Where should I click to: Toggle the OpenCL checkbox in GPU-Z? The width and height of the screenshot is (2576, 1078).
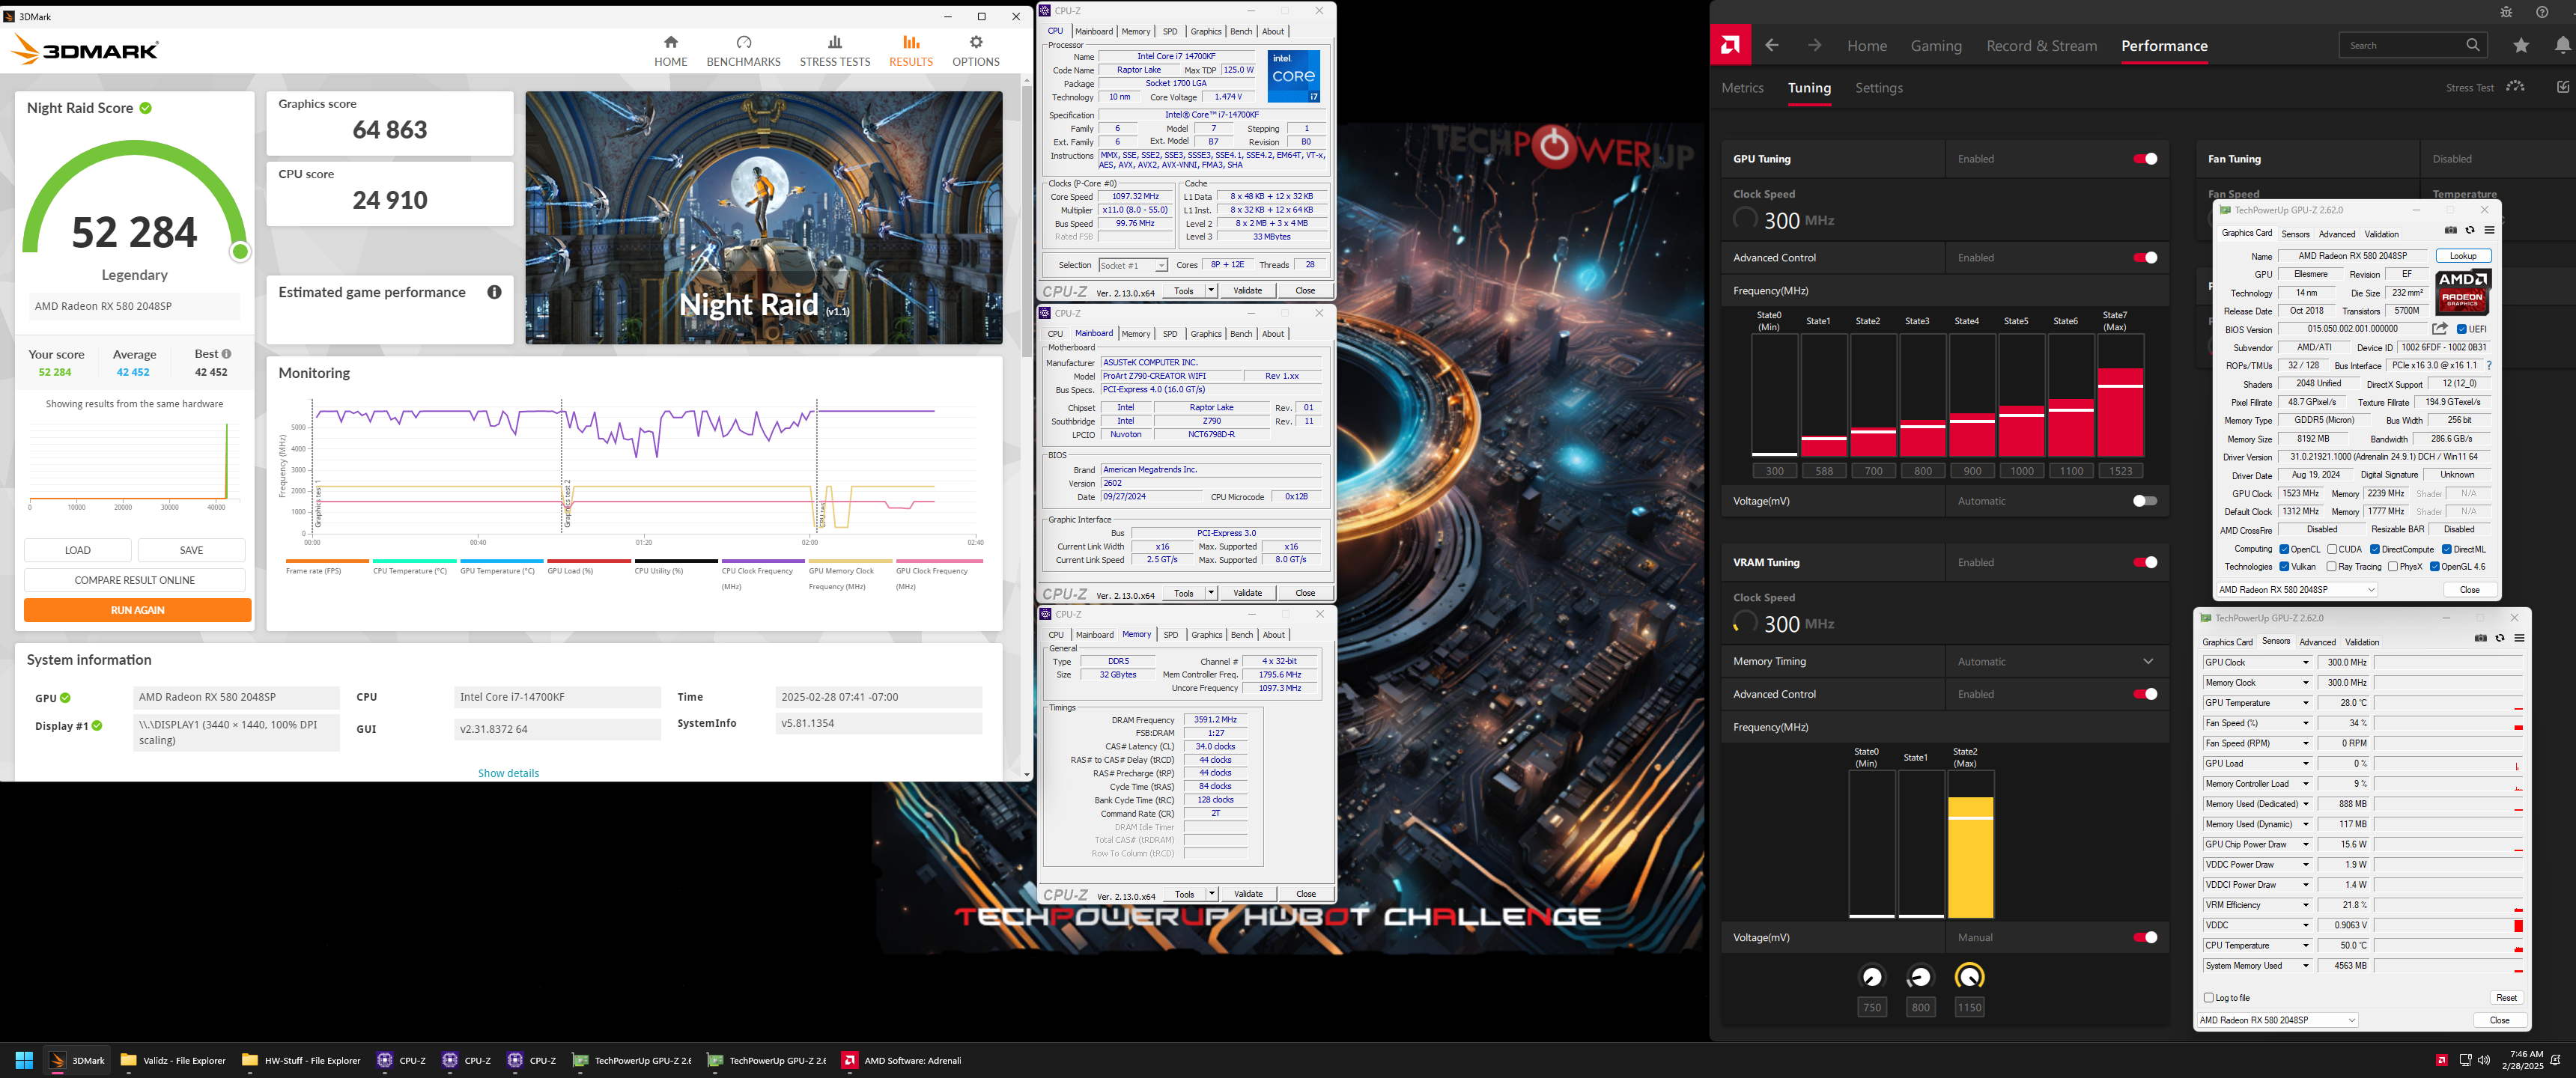[2284, 549]
